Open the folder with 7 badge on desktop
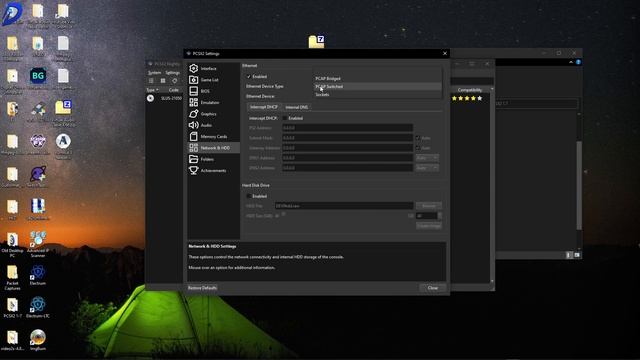 tap(316, 41)
